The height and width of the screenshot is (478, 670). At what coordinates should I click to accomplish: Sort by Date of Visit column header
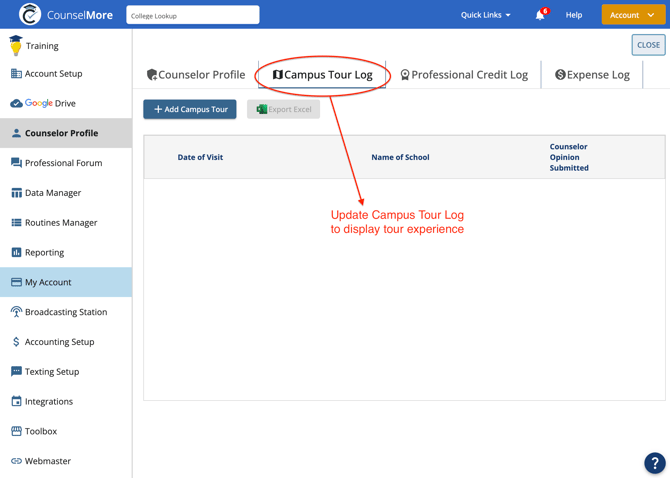(200, 157)
